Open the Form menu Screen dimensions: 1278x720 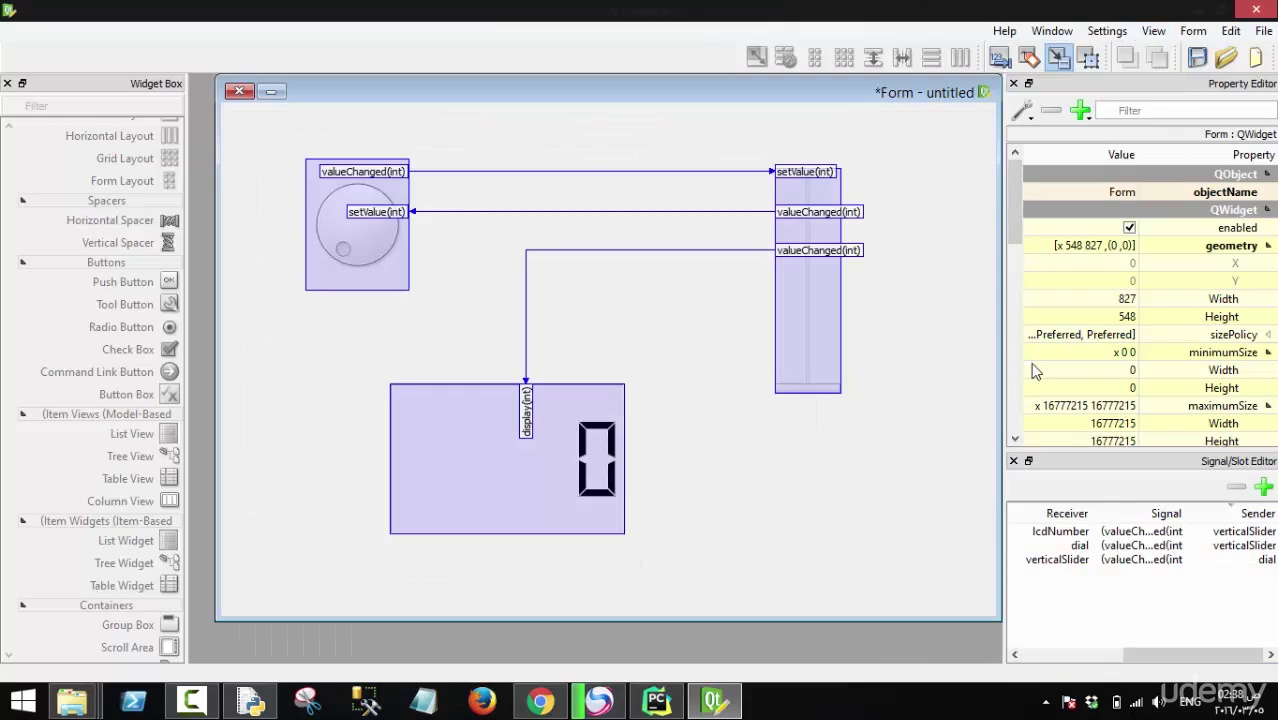(x=1193, y=30)
